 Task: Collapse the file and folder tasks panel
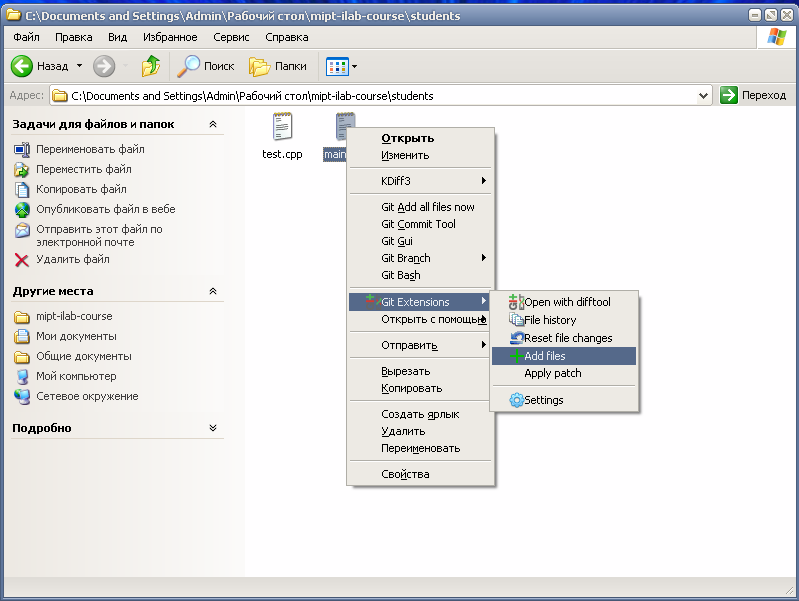point(212,124)
